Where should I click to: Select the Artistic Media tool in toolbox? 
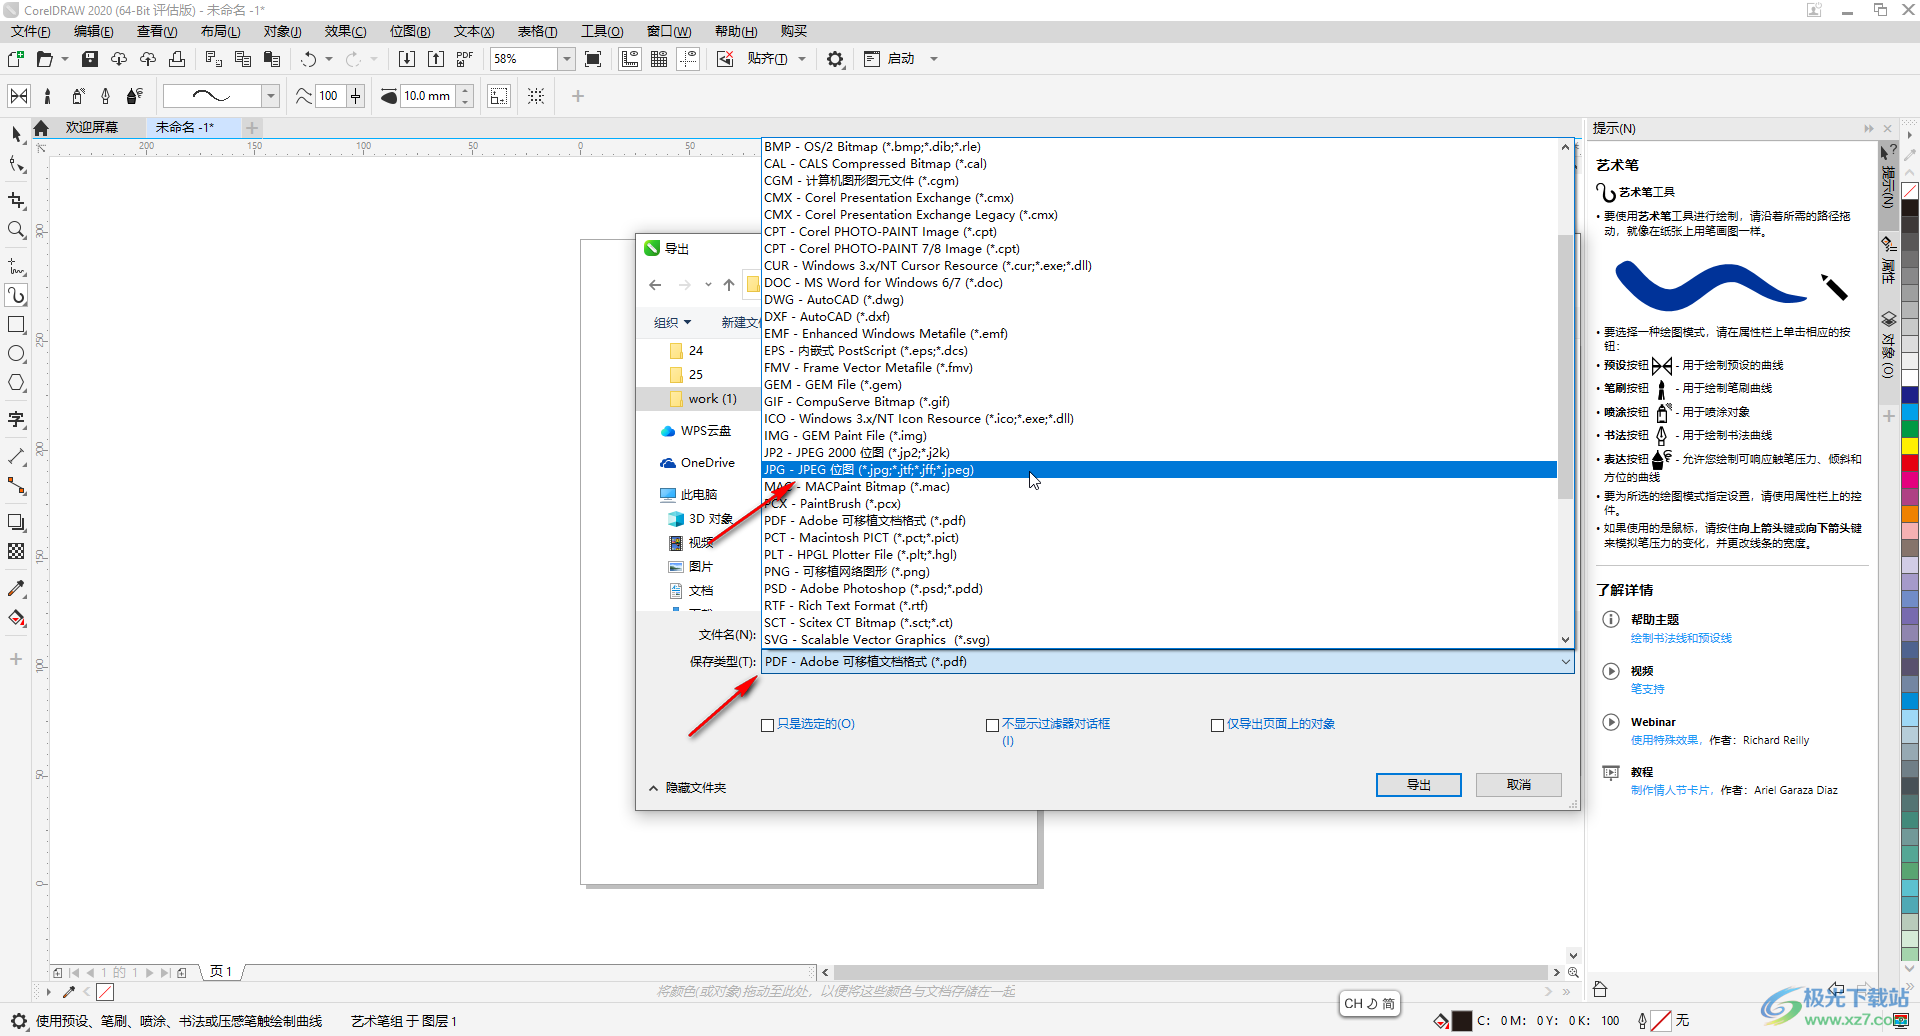[x=16, y=296]
